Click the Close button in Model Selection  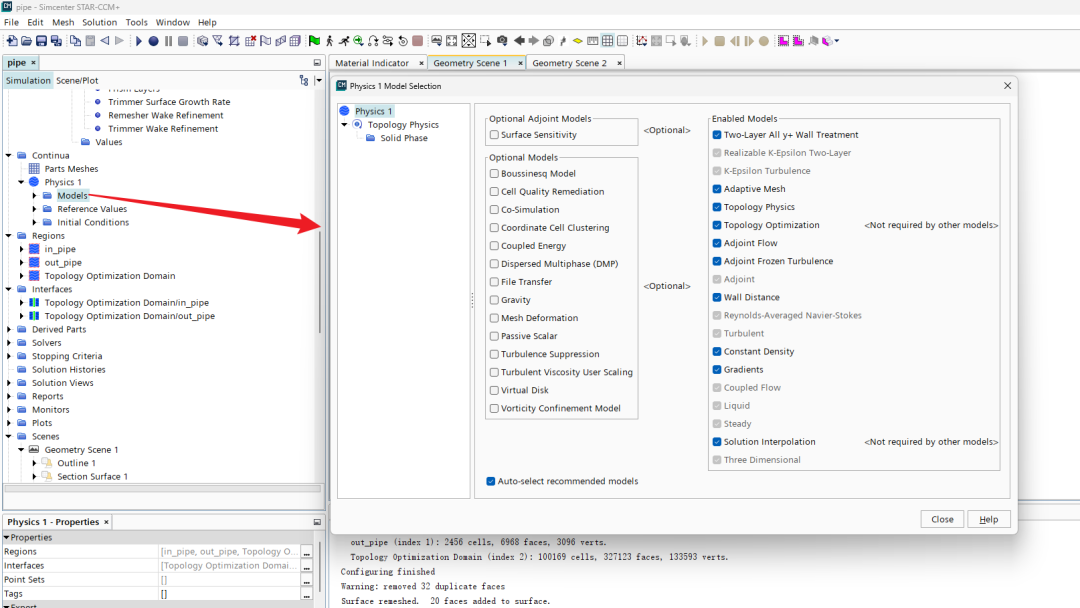(x=942, y=519)
